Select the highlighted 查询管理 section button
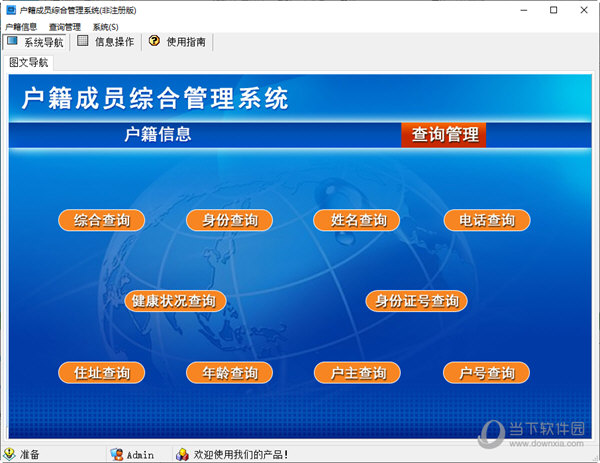 (x=444, y=135)
